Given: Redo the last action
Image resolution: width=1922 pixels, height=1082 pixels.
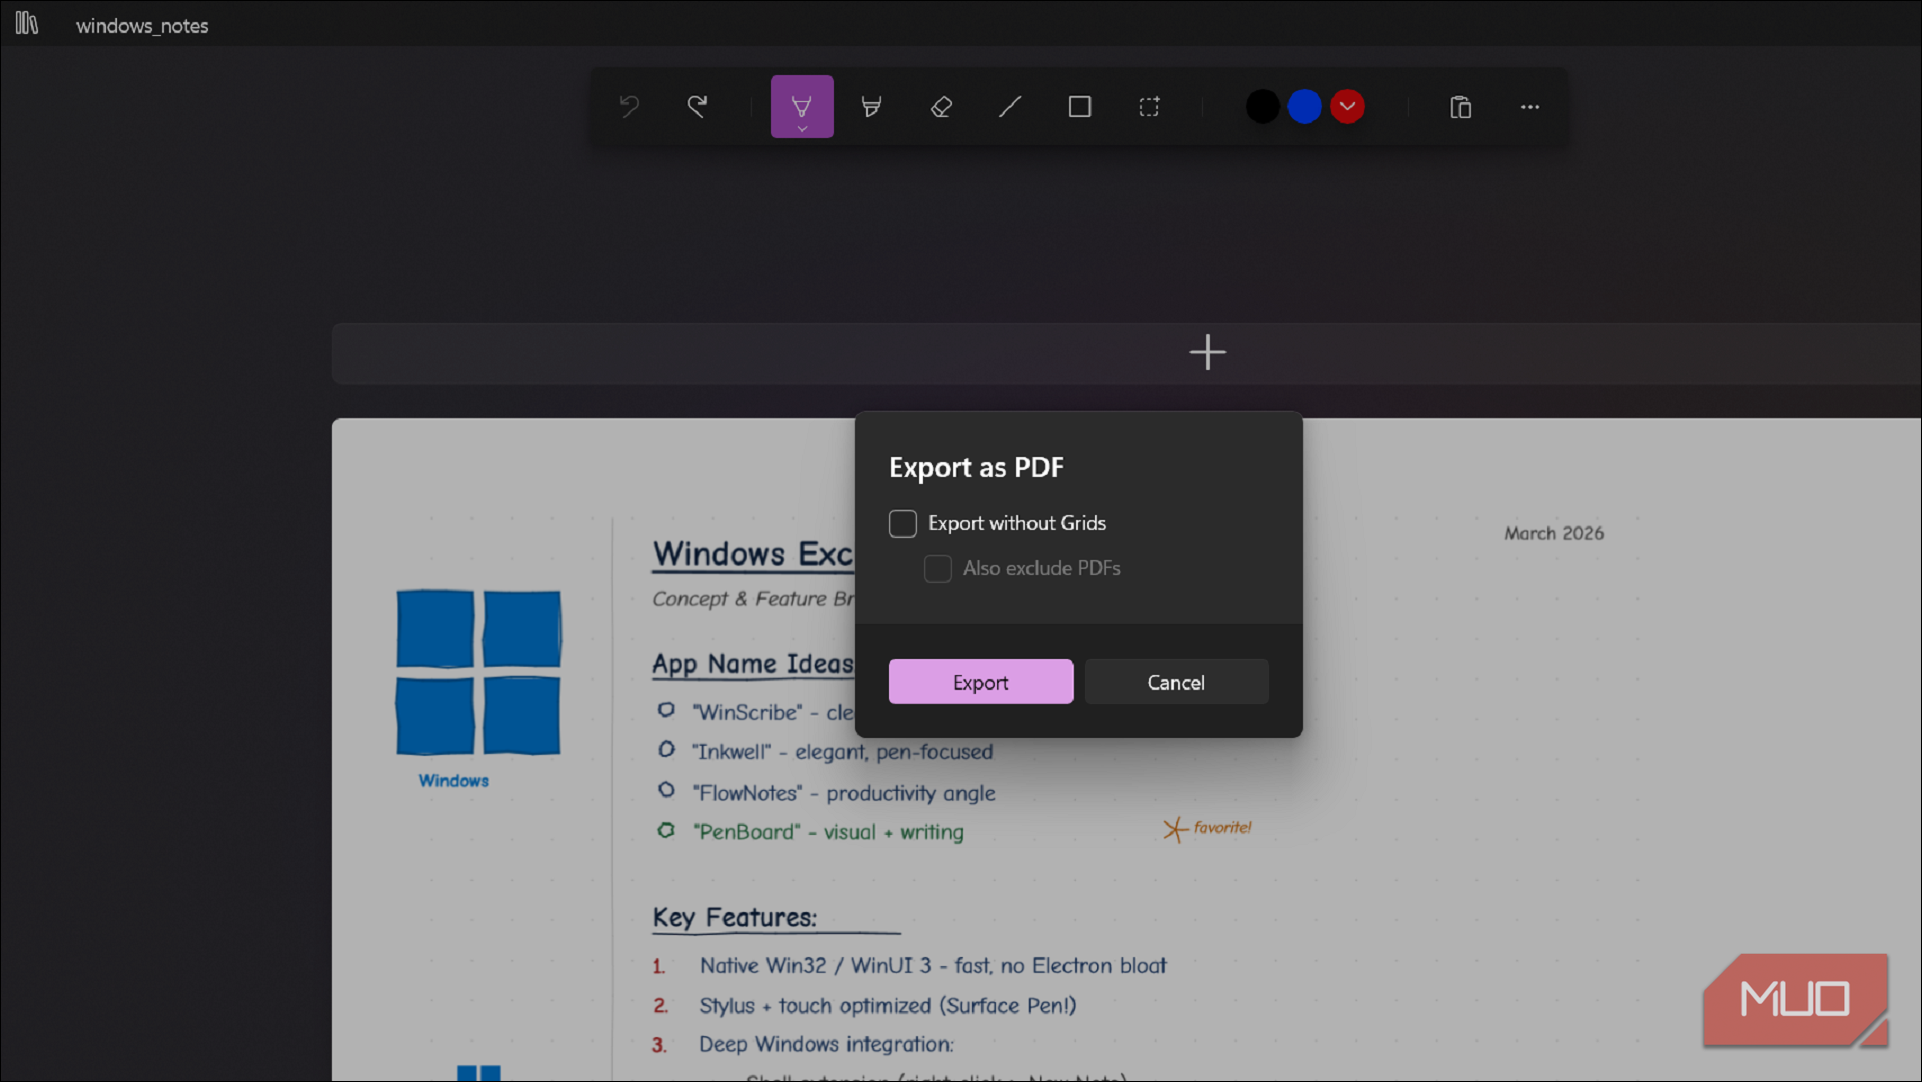Looking at the screenshot, I should [697, 106].
